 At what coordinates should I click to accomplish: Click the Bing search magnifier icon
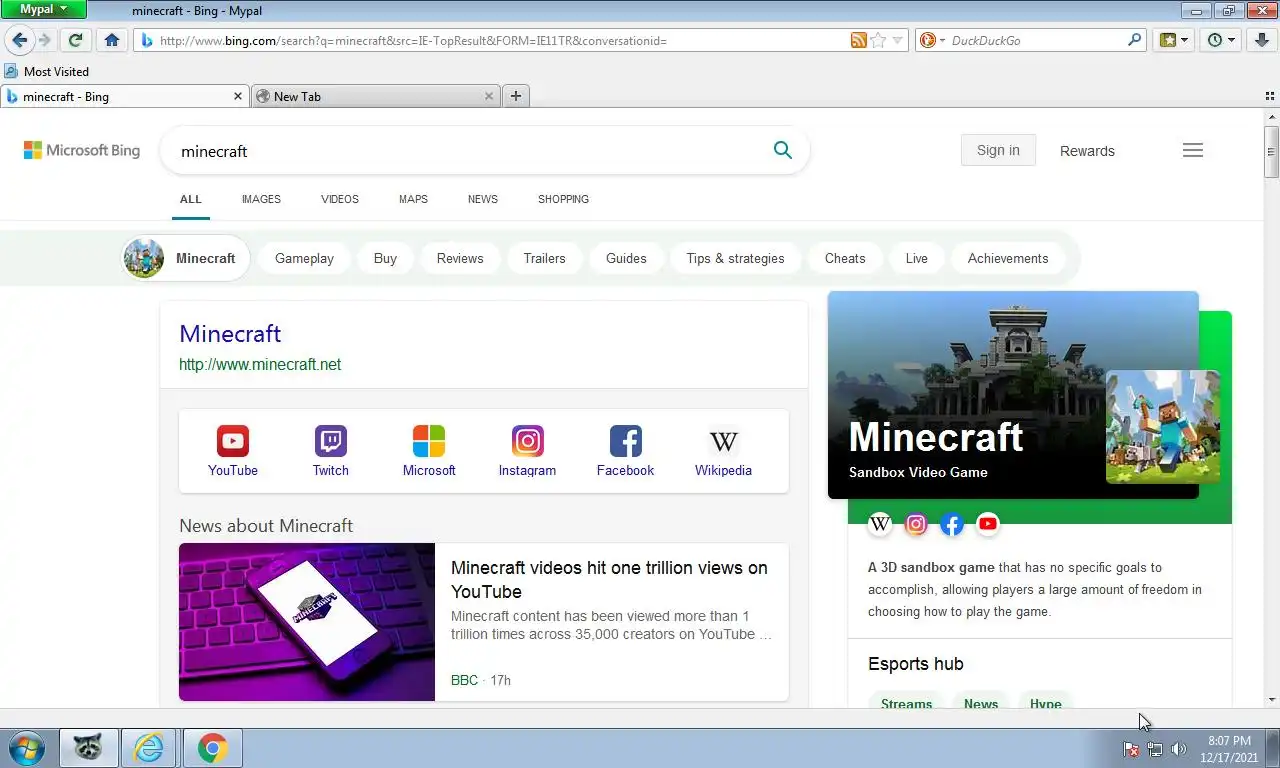click(782, 150)
